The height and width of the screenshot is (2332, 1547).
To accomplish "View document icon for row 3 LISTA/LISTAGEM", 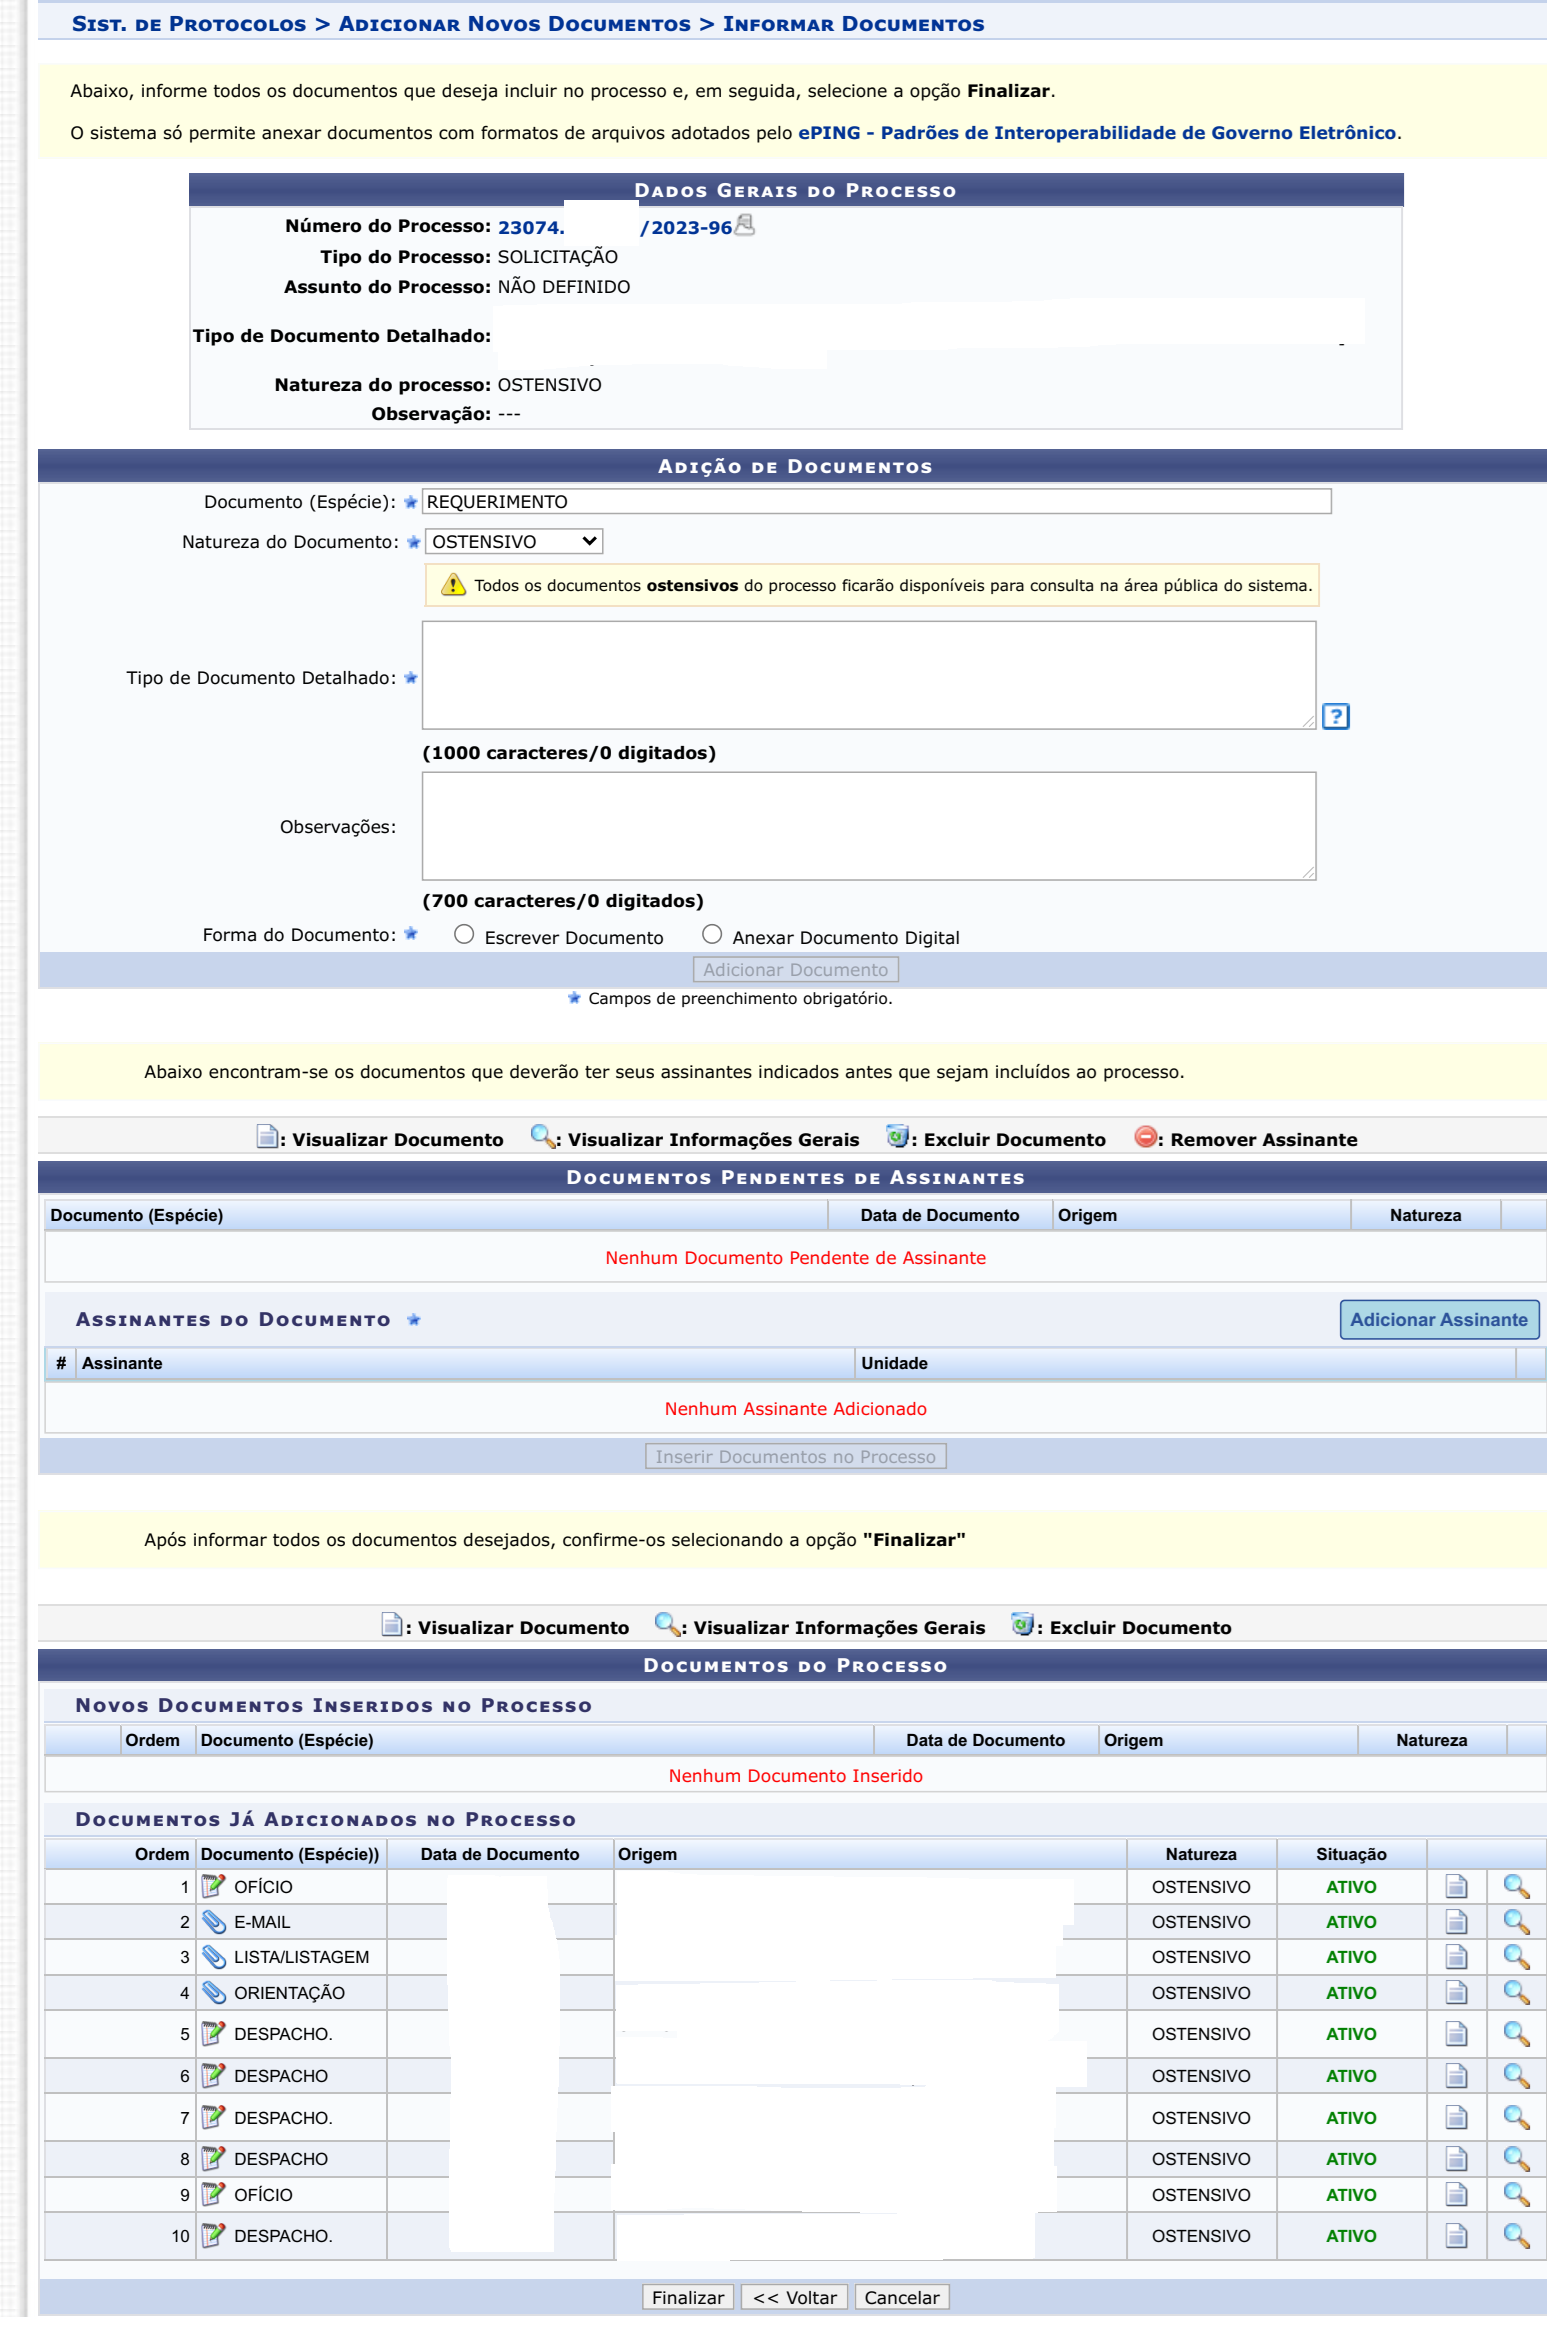I will click(1456, 1956).
